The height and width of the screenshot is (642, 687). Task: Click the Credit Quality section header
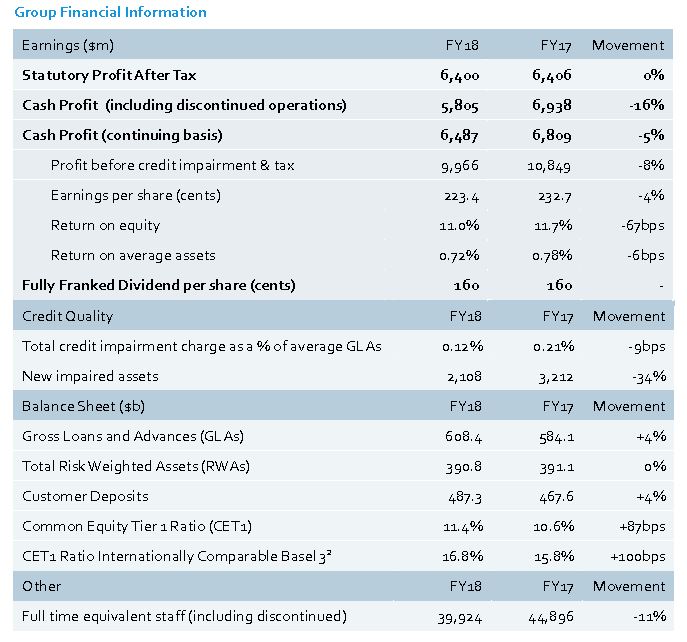67,316
